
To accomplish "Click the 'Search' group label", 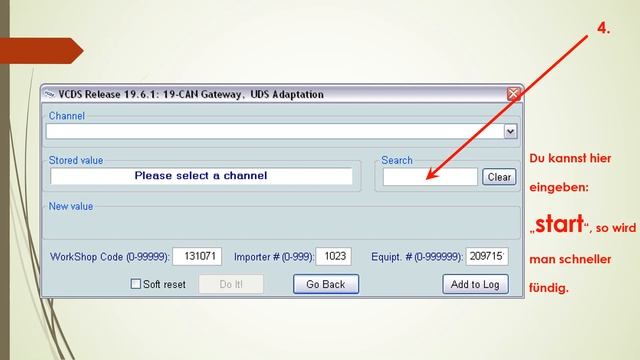I will 397,160.
